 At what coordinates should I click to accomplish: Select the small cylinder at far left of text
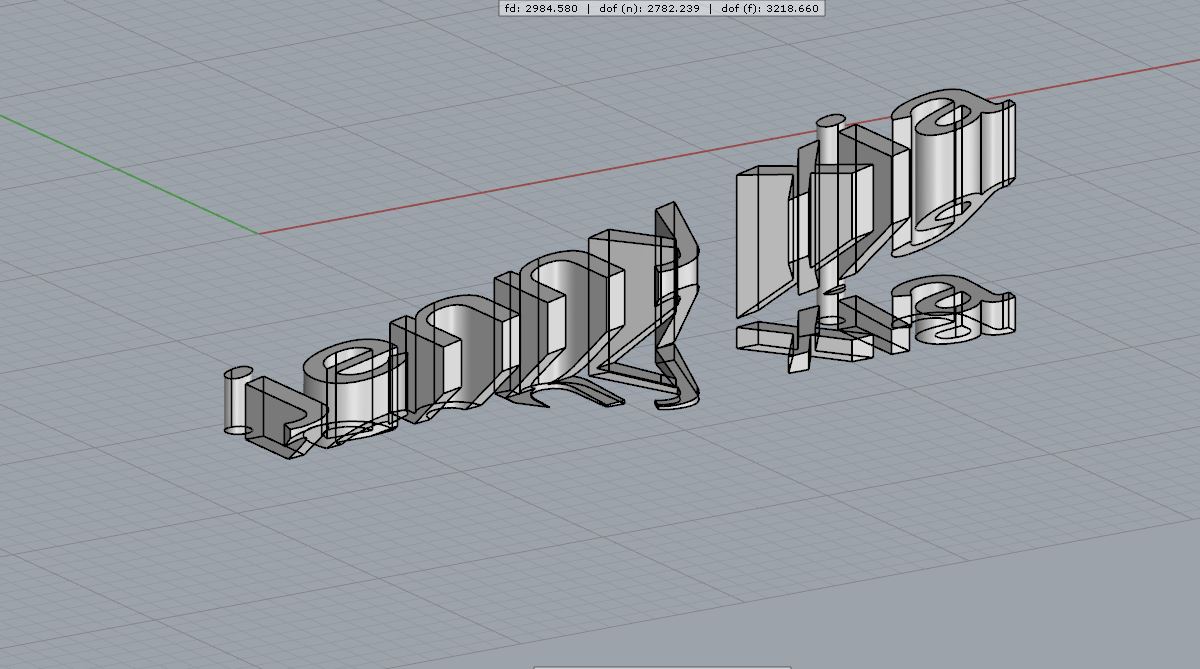(x=236, y=402)
